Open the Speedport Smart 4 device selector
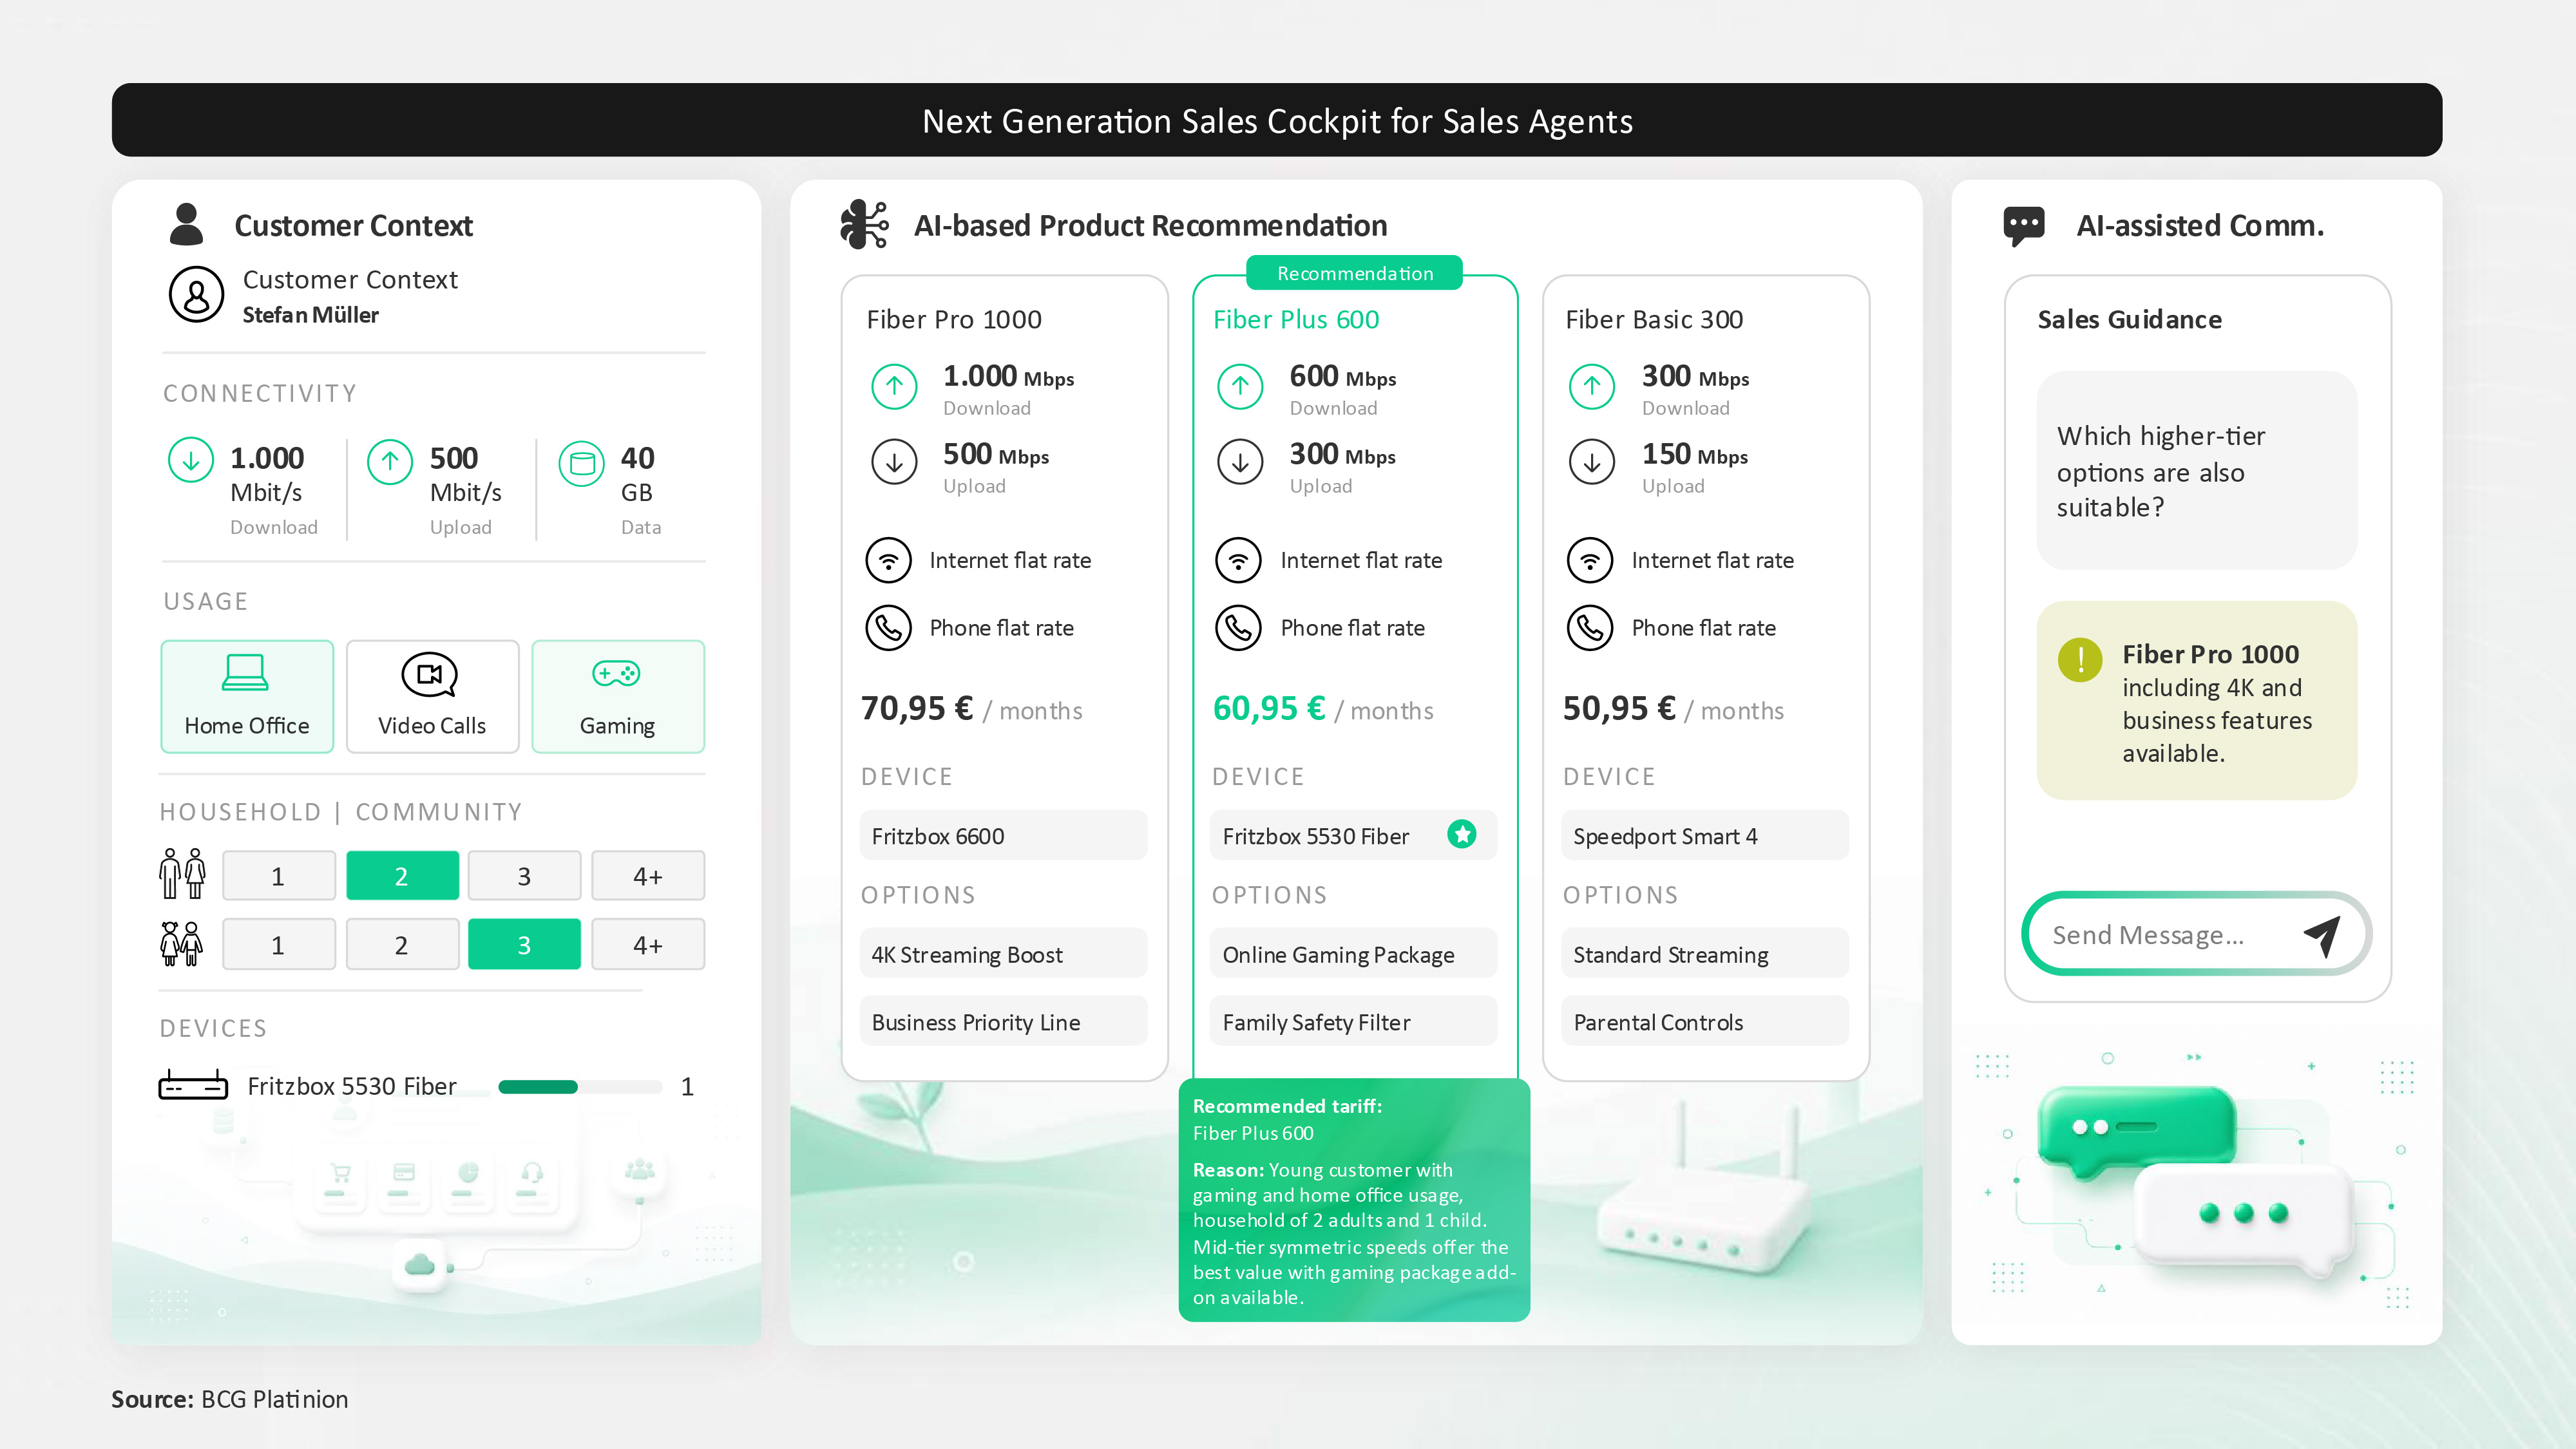Screen dimensions: 2576x1449 point(1705,835)
